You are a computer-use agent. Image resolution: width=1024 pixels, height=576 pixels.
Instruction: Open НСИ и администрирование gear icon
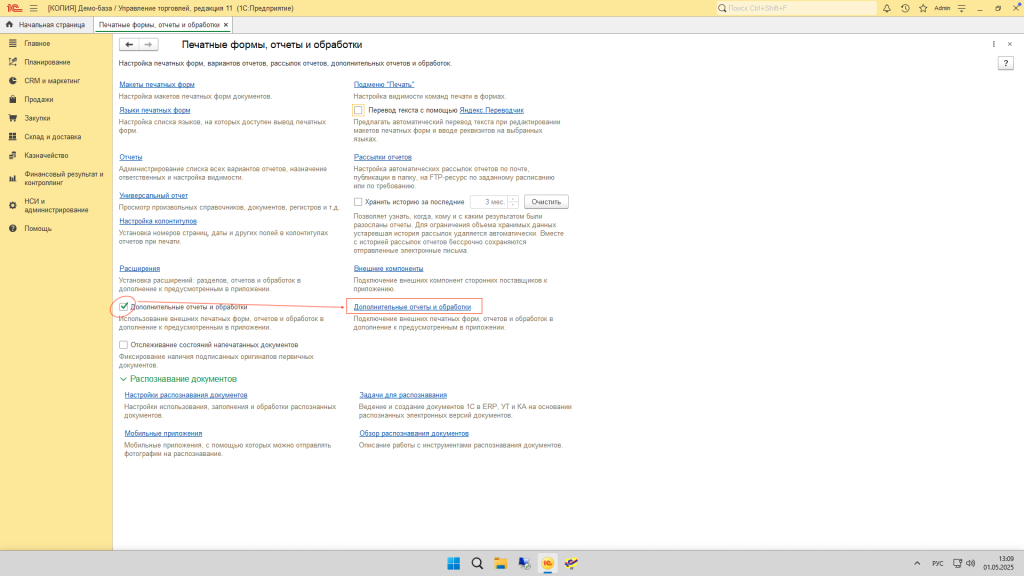click(12, 206)
